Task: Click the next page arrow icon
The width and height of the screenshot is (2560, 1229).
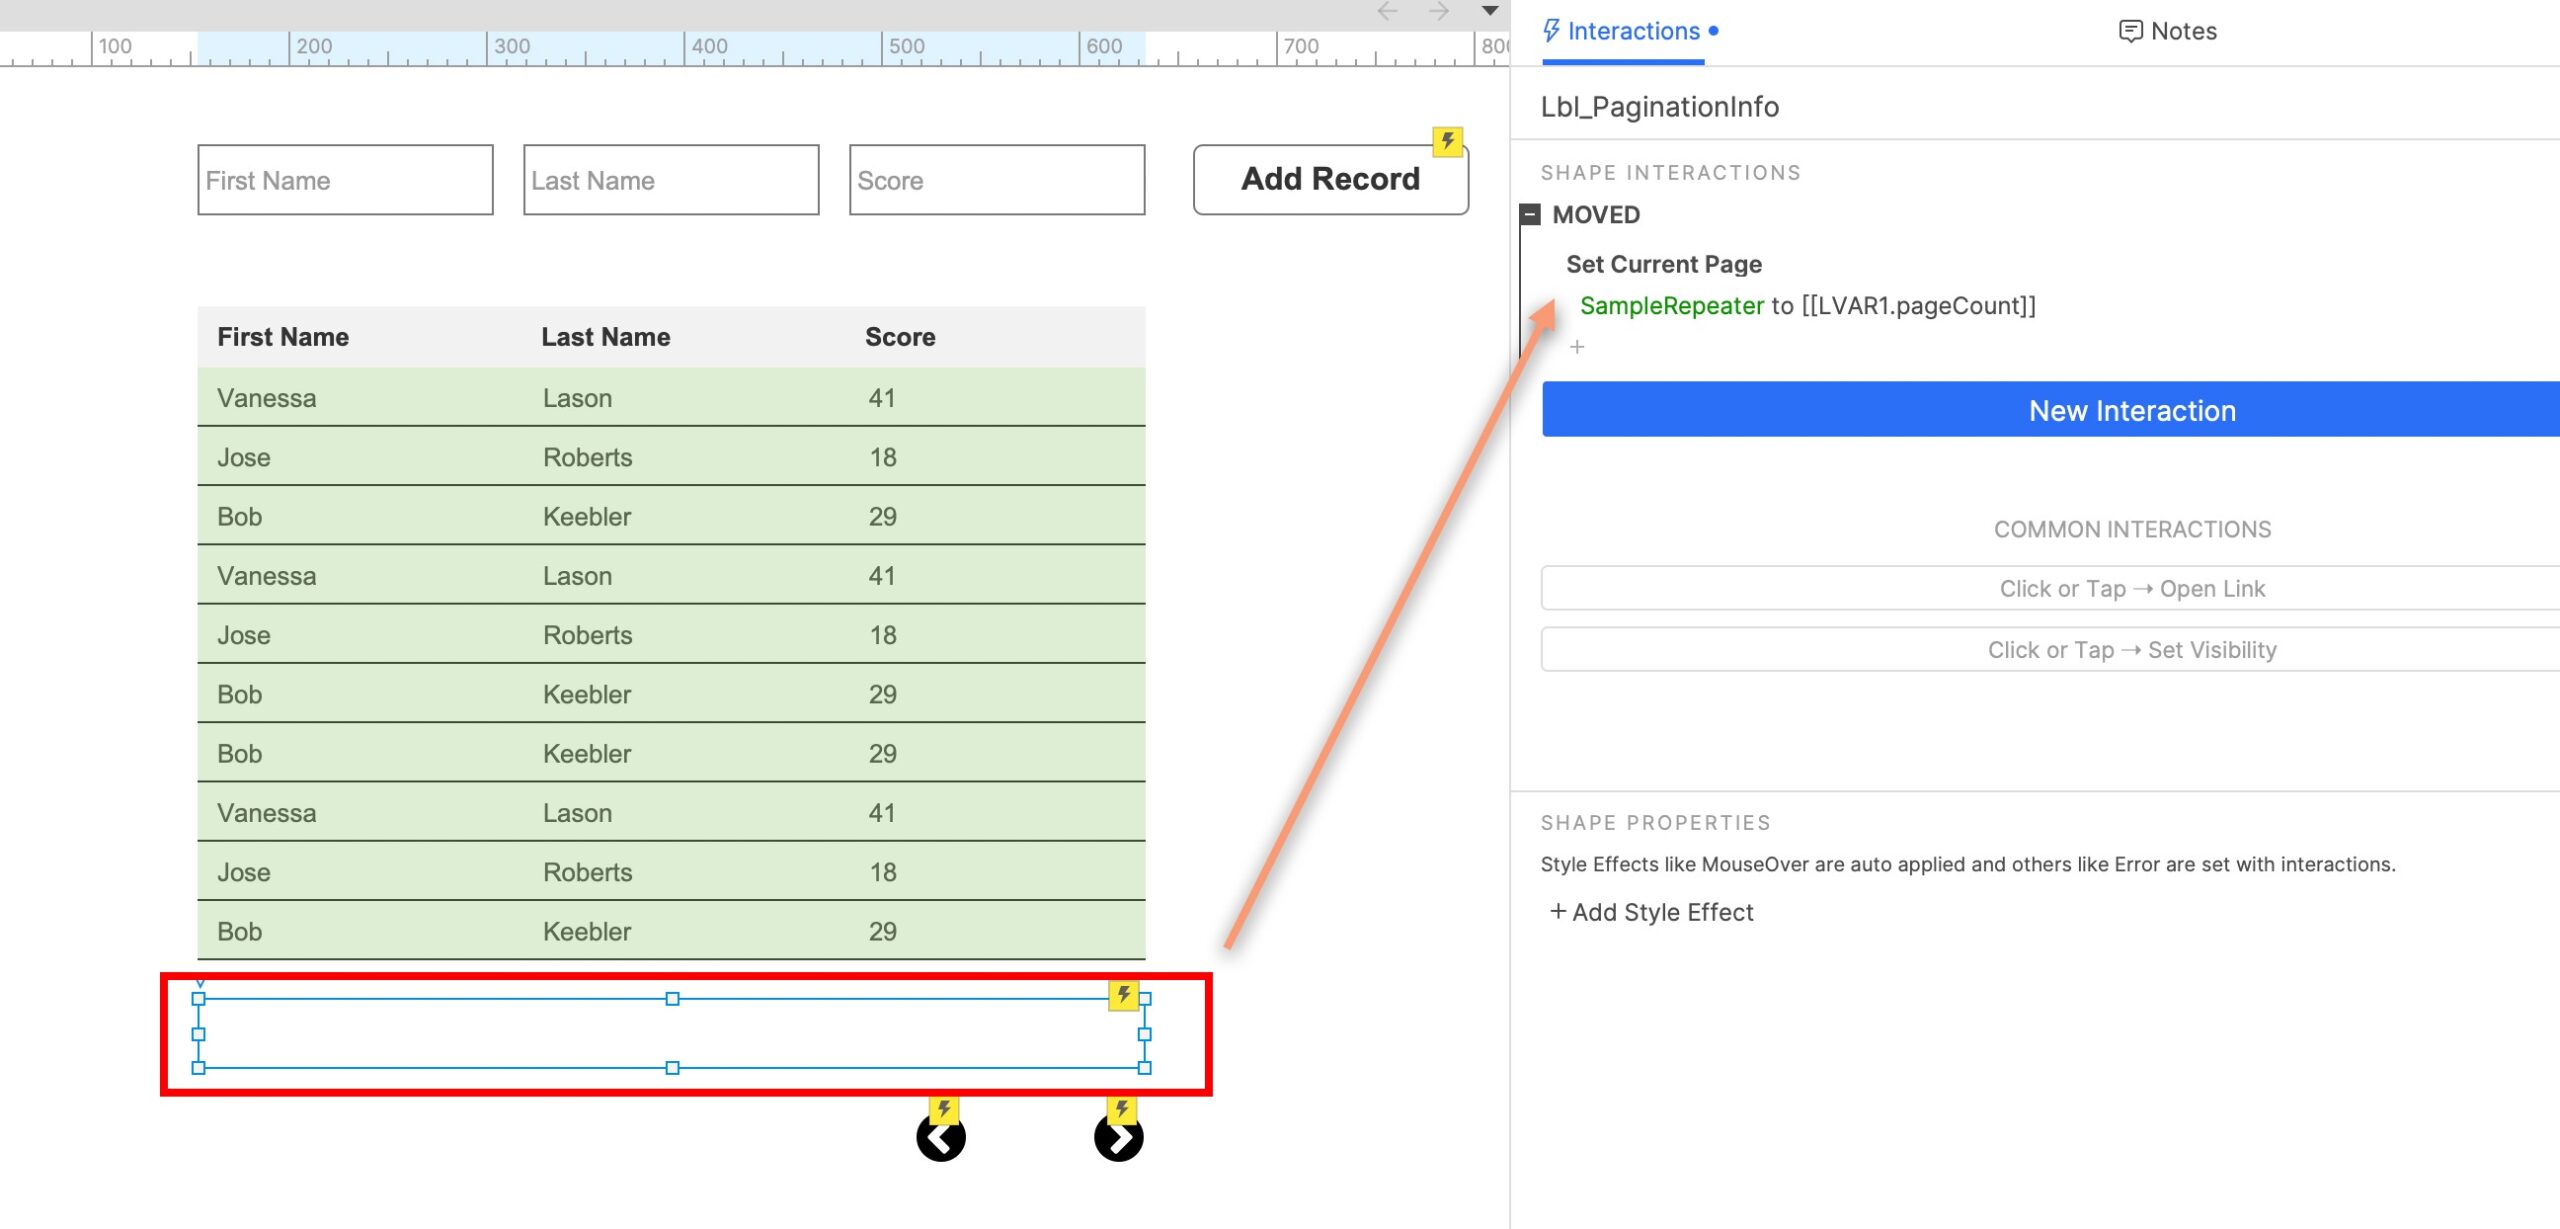Action: click(x=1118, y=1138)
